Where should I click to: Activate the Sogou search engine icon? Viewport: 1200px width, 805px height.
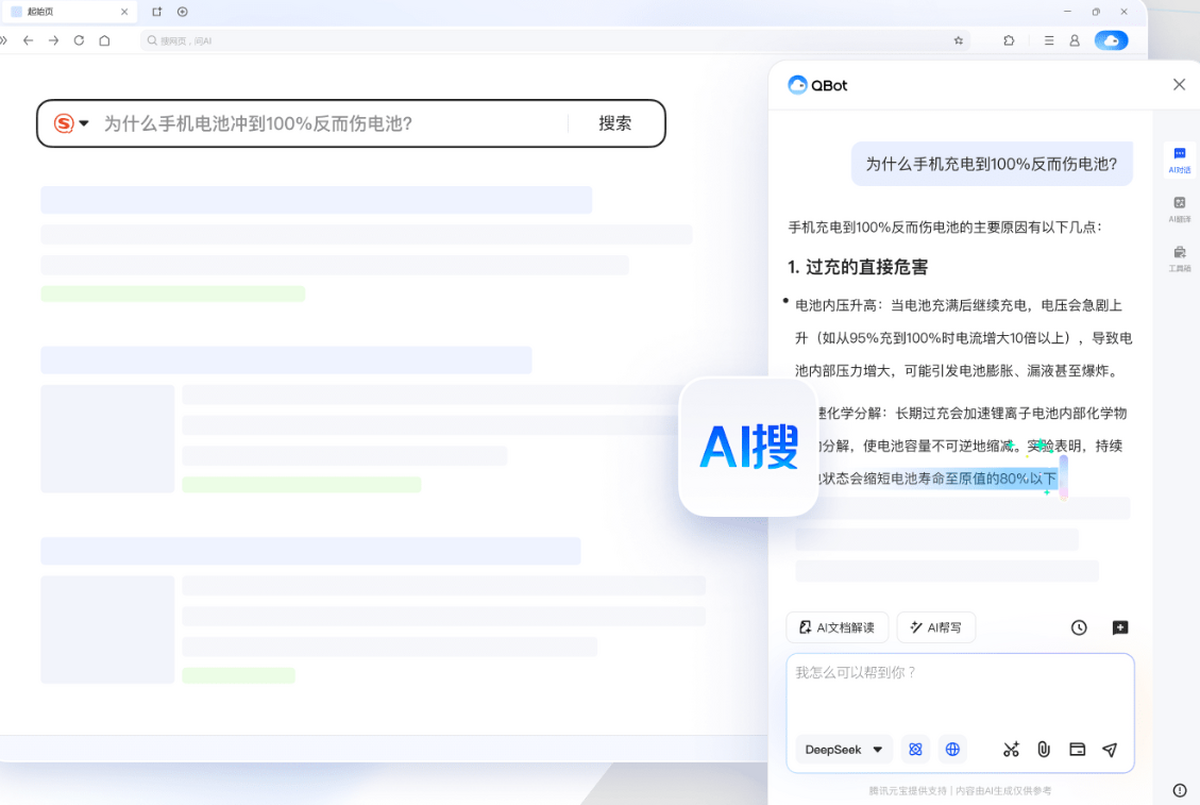(62, 123)
